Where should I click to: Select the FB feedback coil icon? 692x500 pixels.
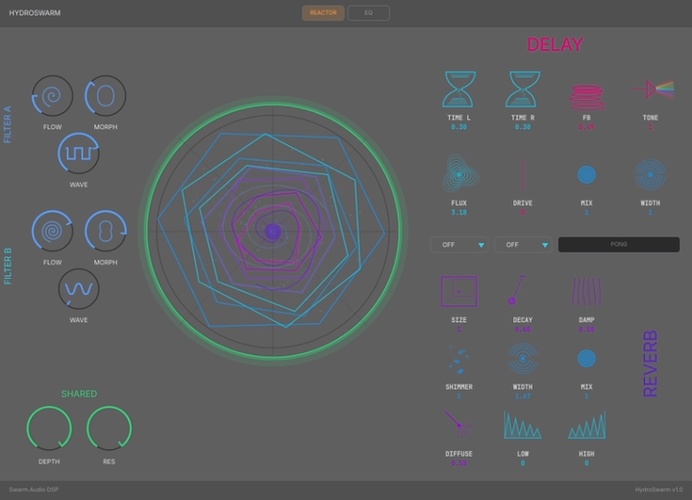pos(587,94)
